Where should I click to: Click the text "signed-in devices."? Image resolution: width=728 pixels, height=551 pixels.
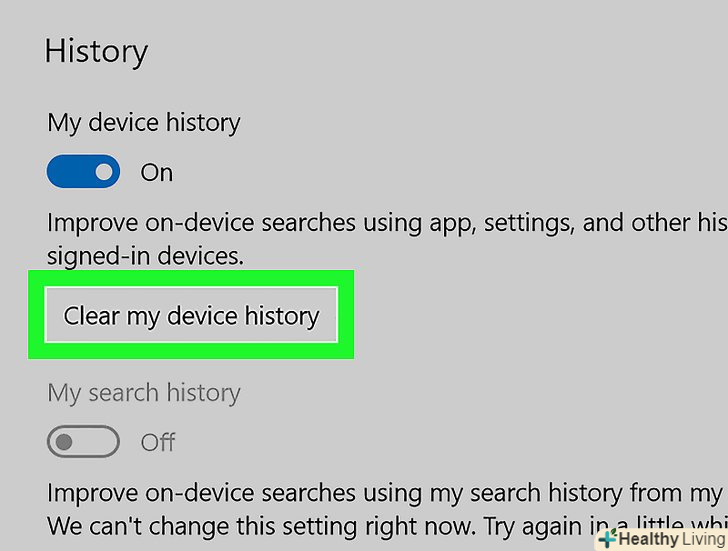(x=145, y=255)
